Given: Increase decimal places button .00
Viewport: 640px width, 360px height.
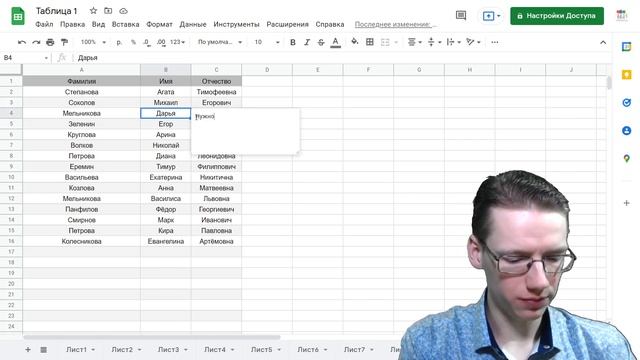Looking at the screenshot, I should 161,42.
